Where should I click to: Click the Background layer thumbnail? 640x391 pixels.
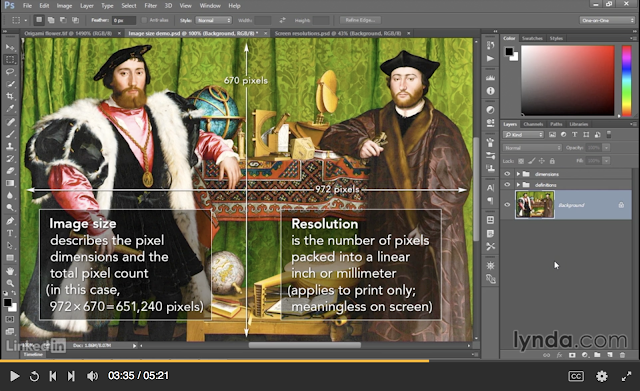click(x=535, y=205)
